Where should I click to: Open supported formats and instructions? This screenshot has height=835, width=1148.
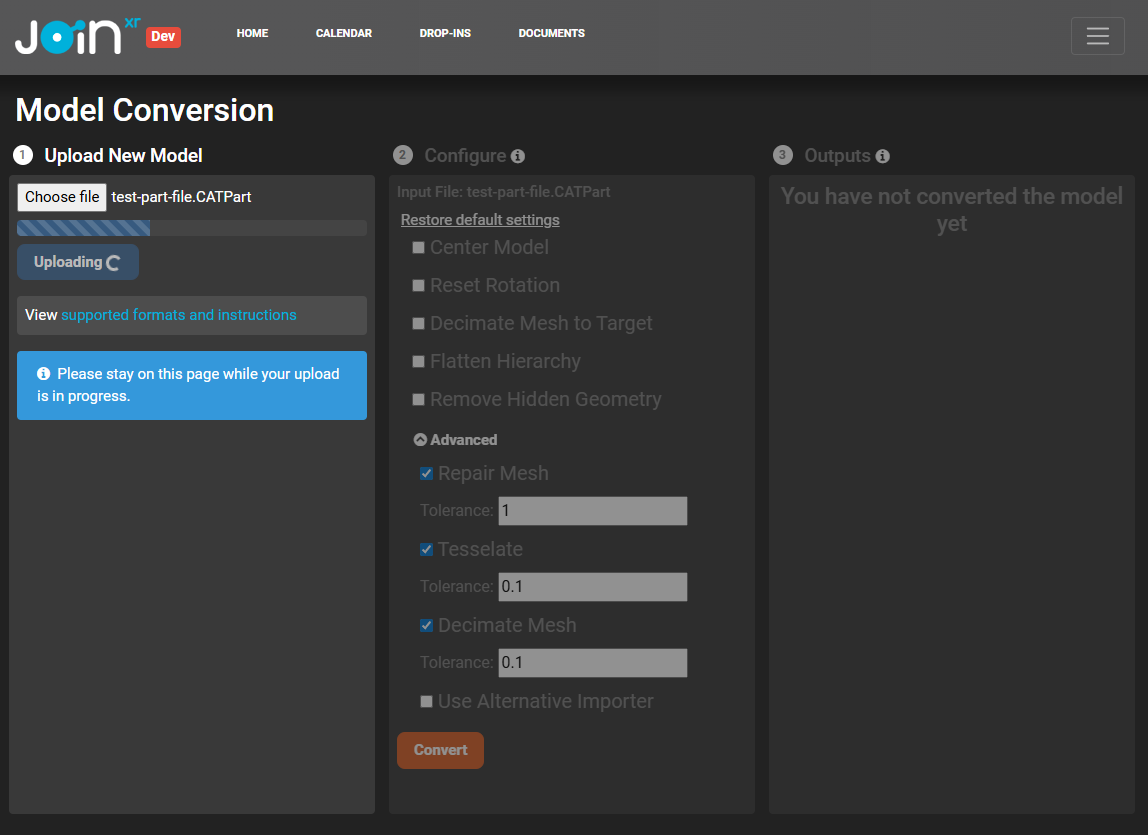point(179,314)
